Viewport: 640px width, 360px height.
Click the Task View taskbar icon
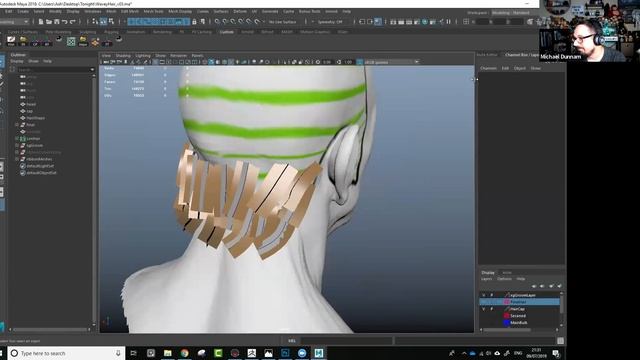coord(133,353)
